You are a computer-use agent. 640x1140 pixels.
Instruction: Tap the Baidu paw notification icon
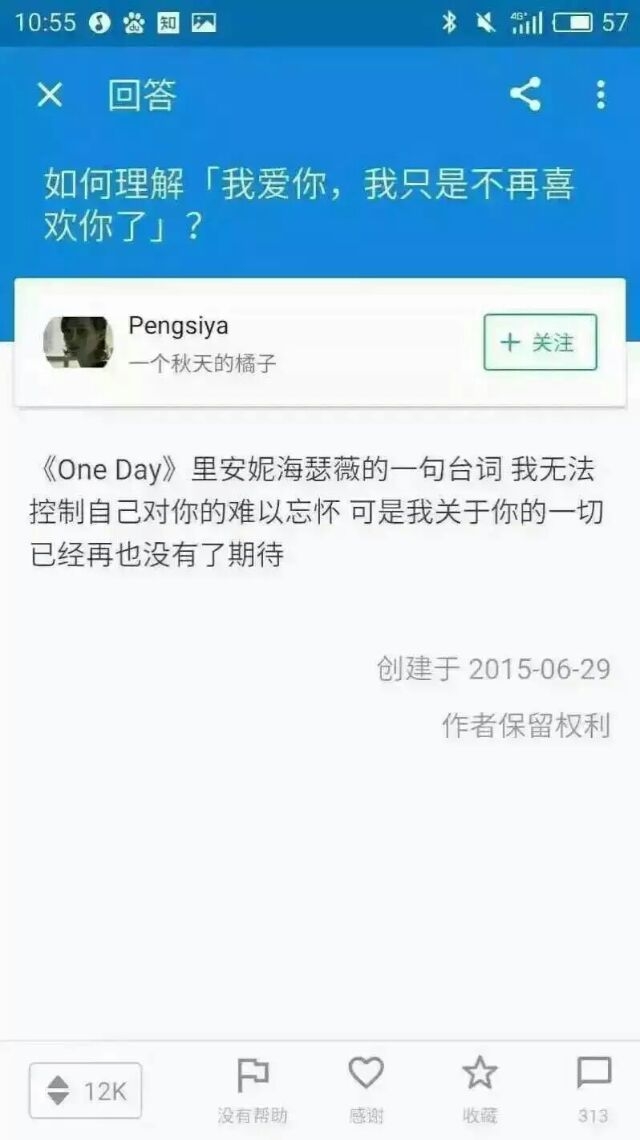pos(134,23)
